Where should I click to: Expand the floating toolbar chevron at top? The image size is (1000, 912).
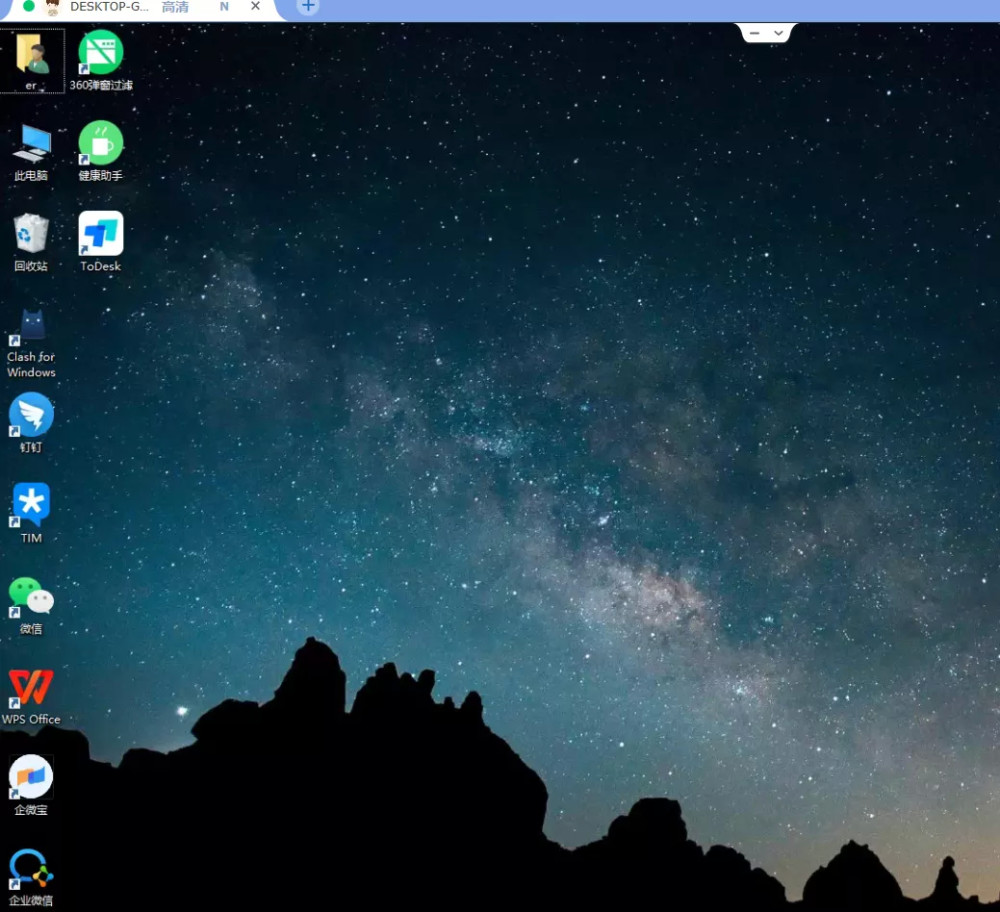[779, 33]
